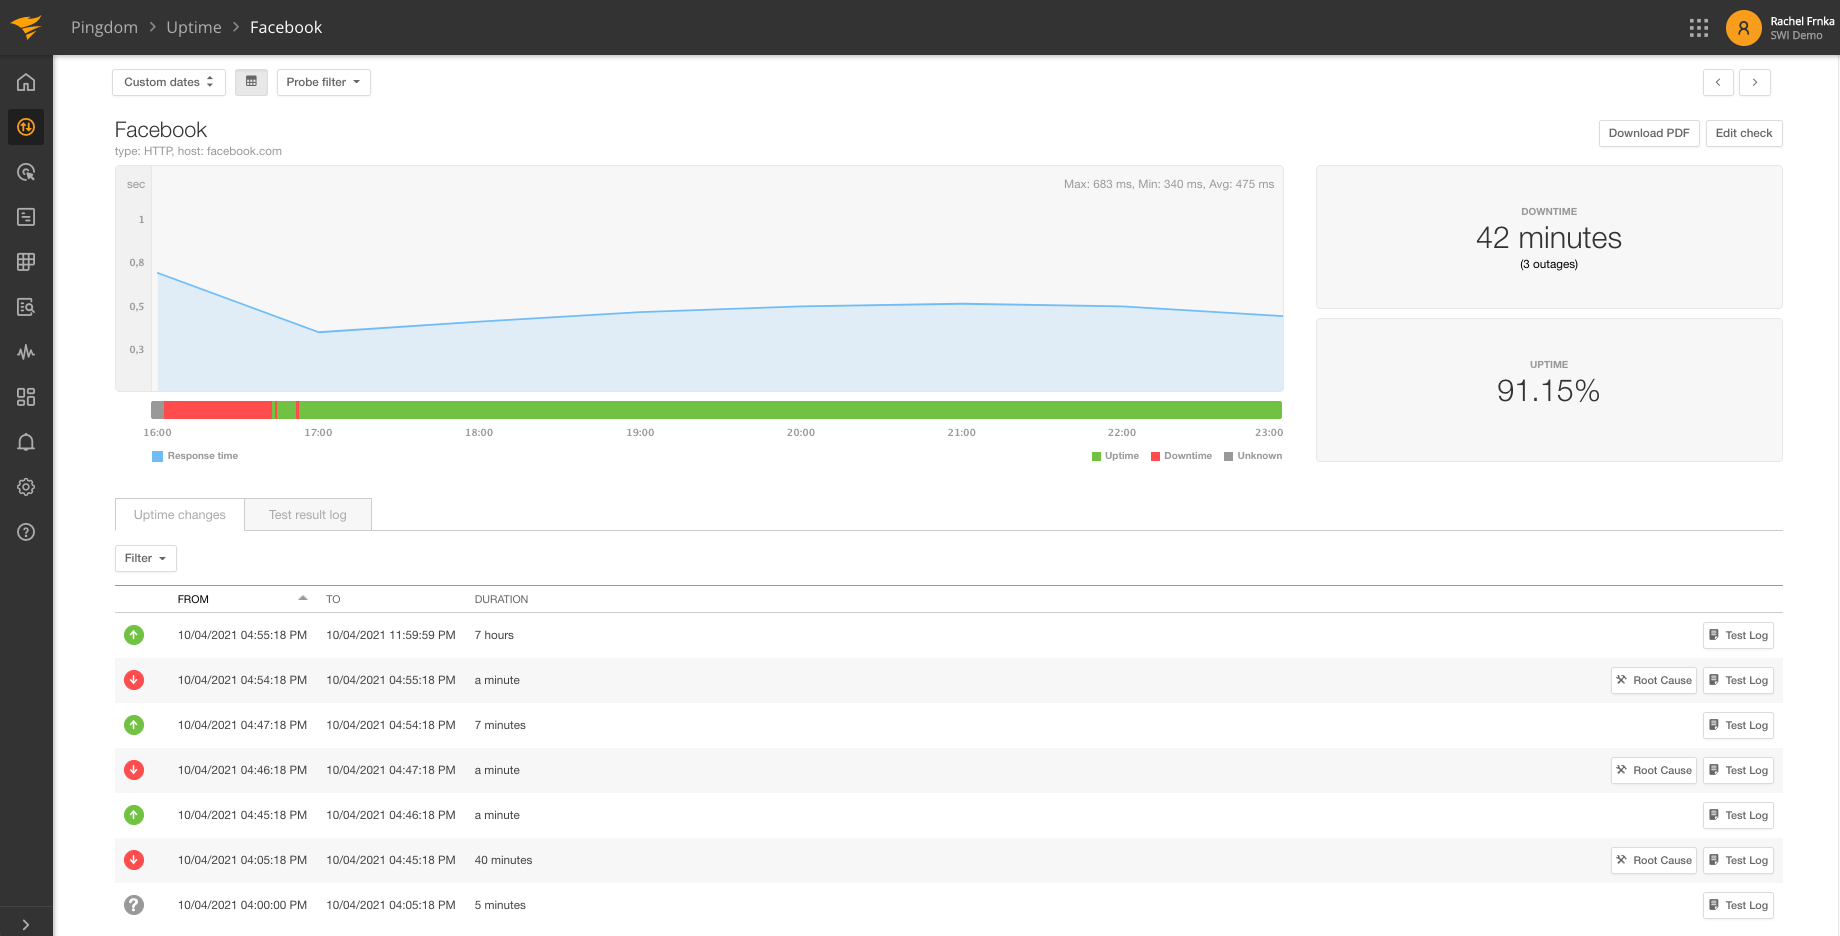
Task: Open Test Log for 5 minutes unknown row
Action: pyautogui.click(x=1738, y=905)
